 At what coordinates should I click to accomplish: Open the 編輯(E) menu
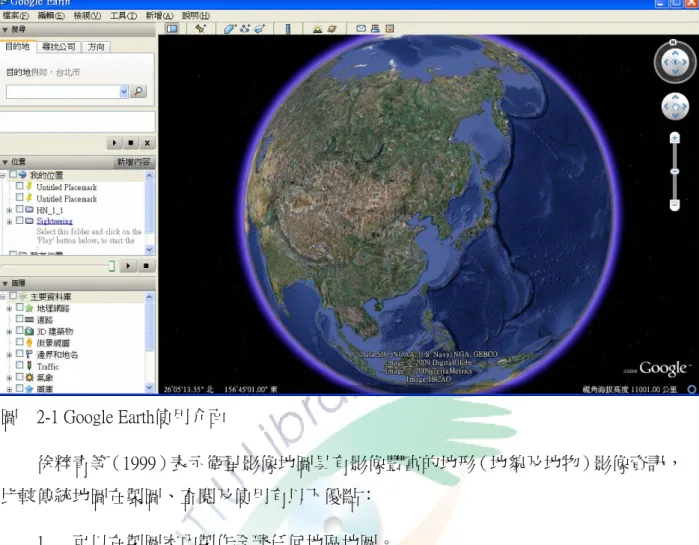51,16
